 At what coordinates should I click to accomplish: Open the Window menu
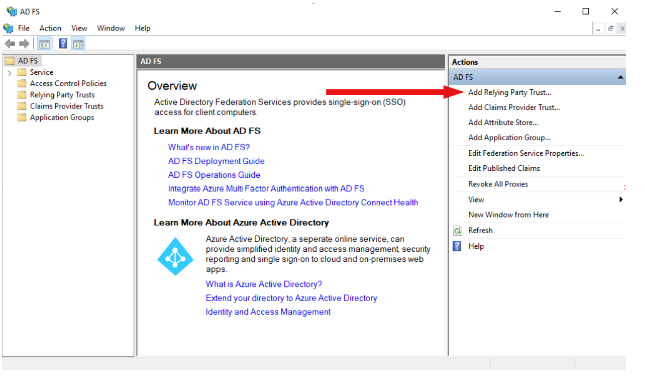(x=111, y=28)
